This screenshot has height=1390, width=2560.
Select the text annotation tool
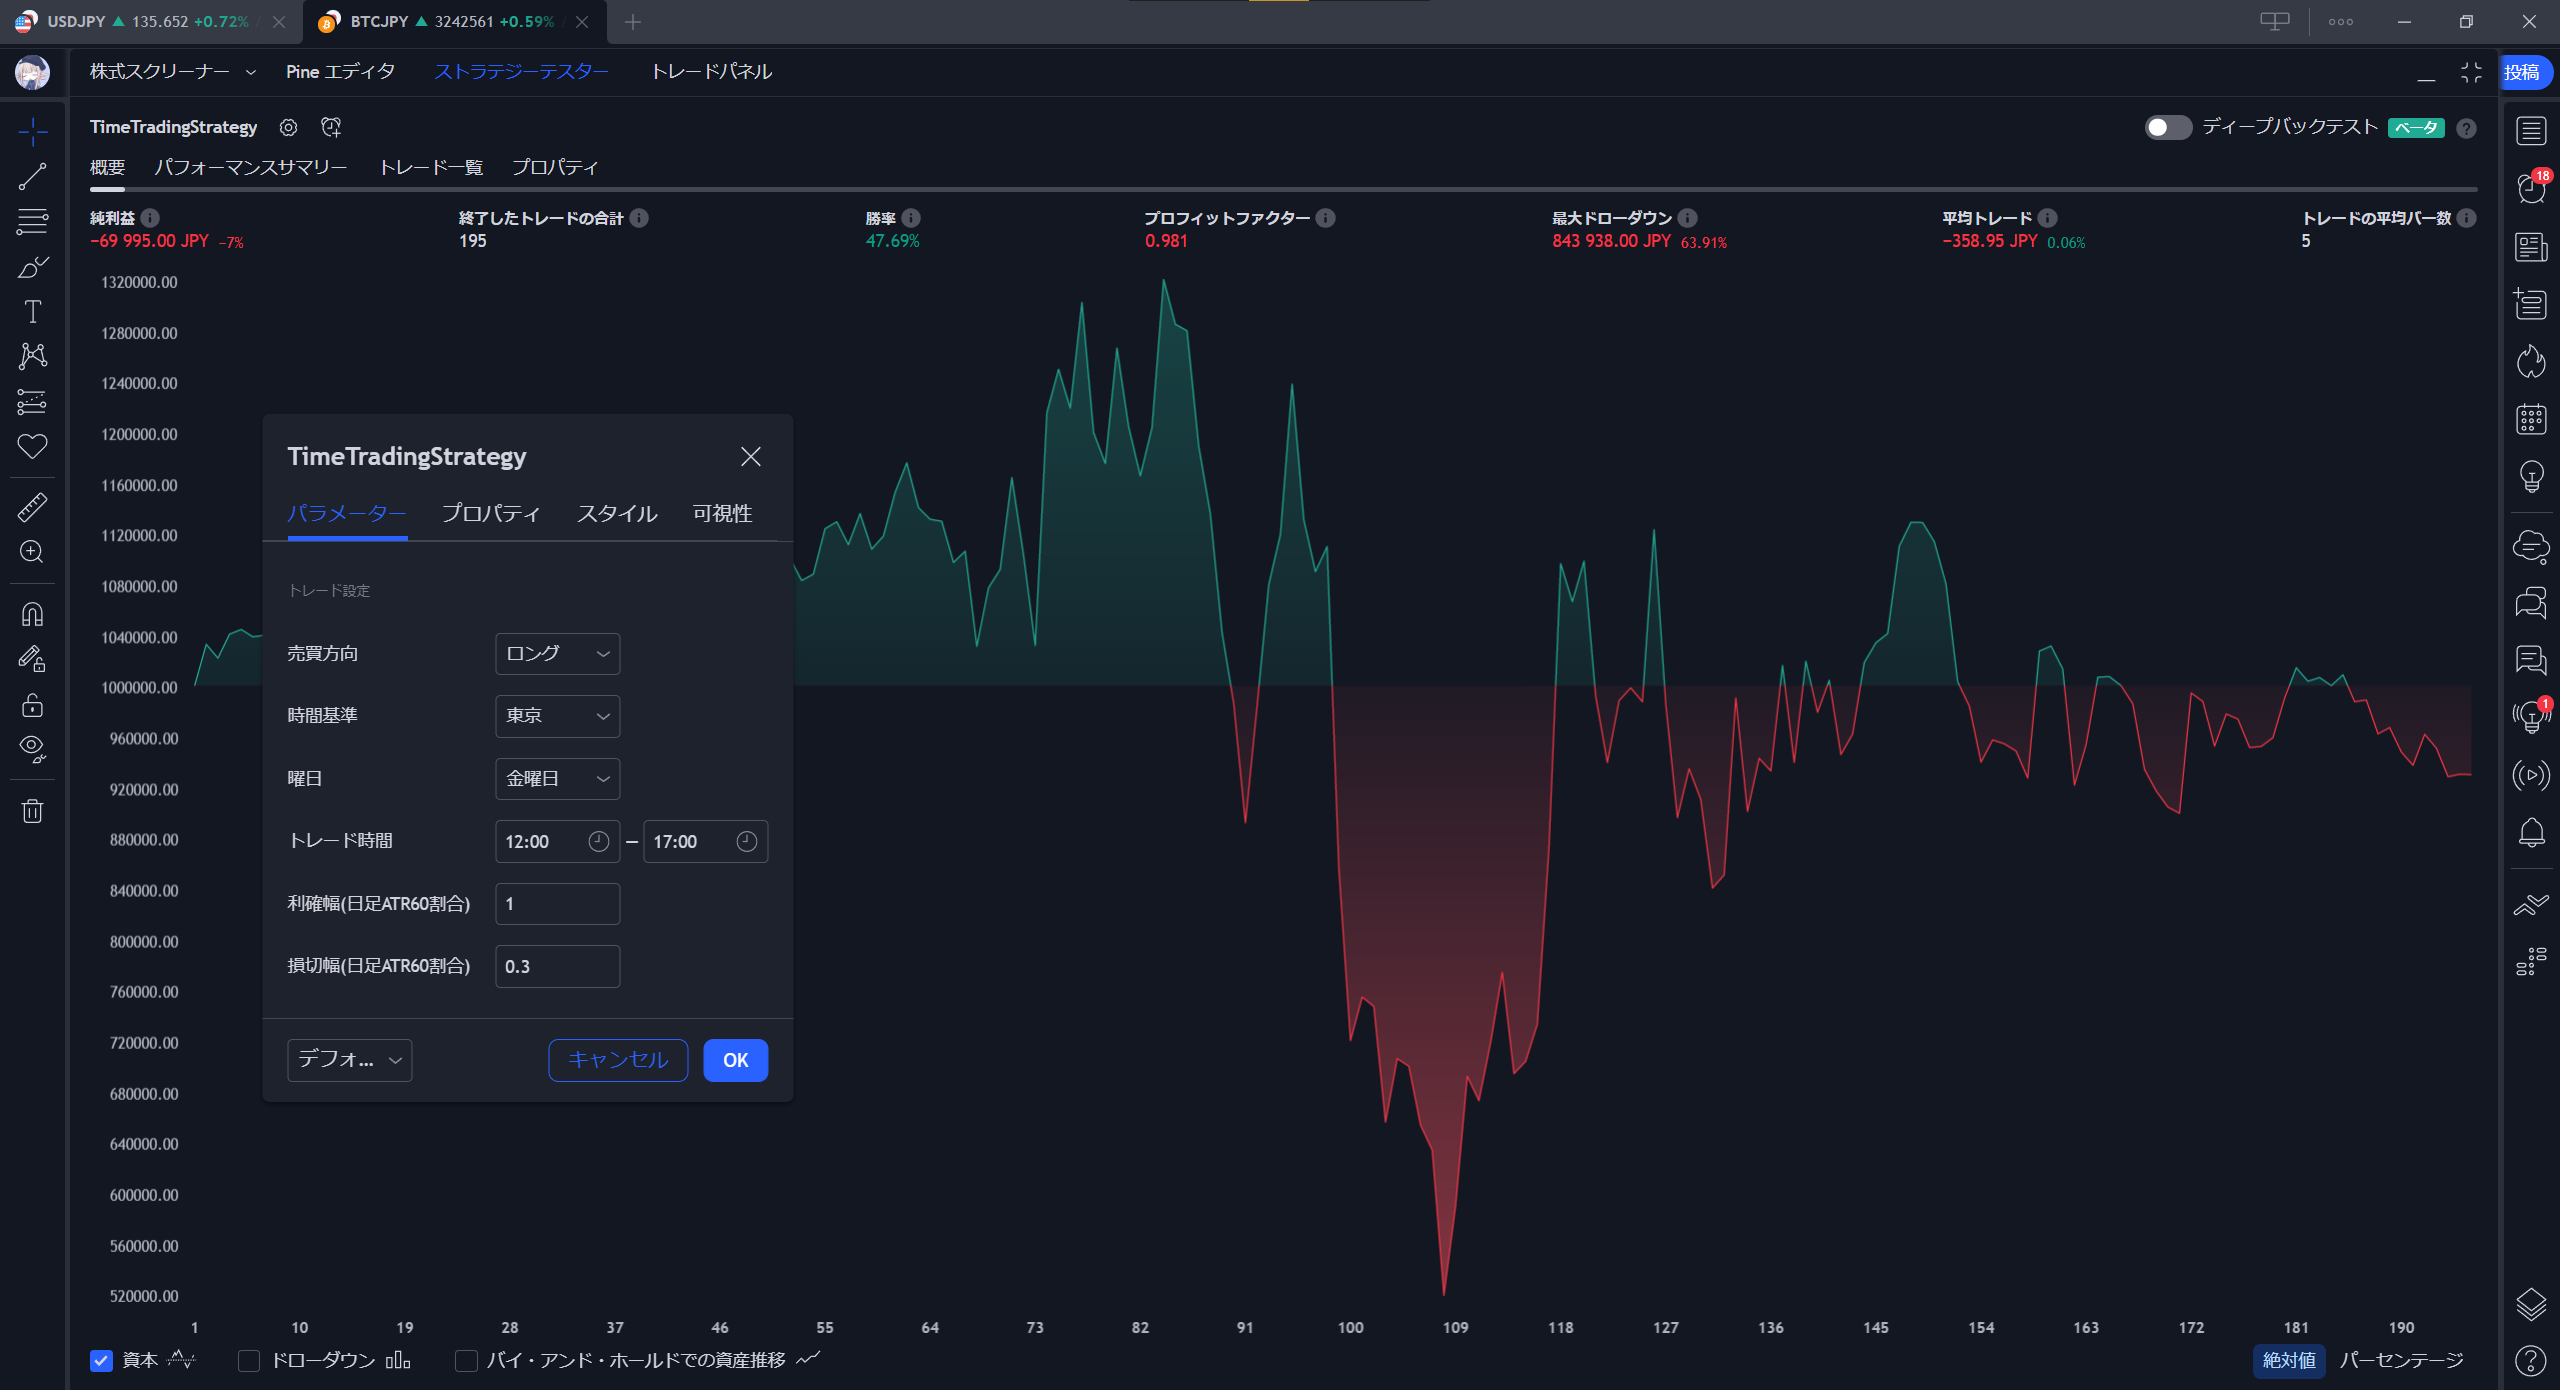pos(32,312)
